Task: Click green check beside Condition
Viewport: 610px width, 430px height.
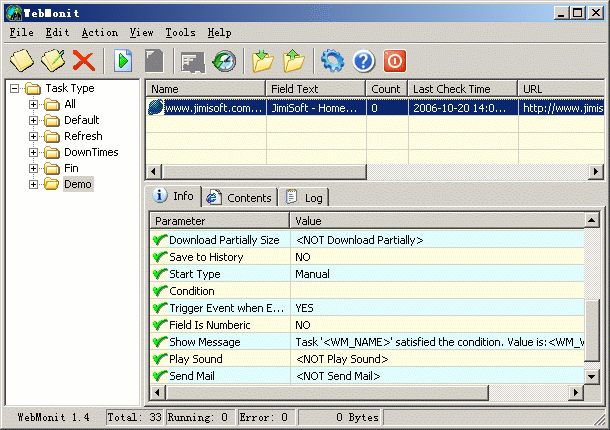Action: point(160,291)
